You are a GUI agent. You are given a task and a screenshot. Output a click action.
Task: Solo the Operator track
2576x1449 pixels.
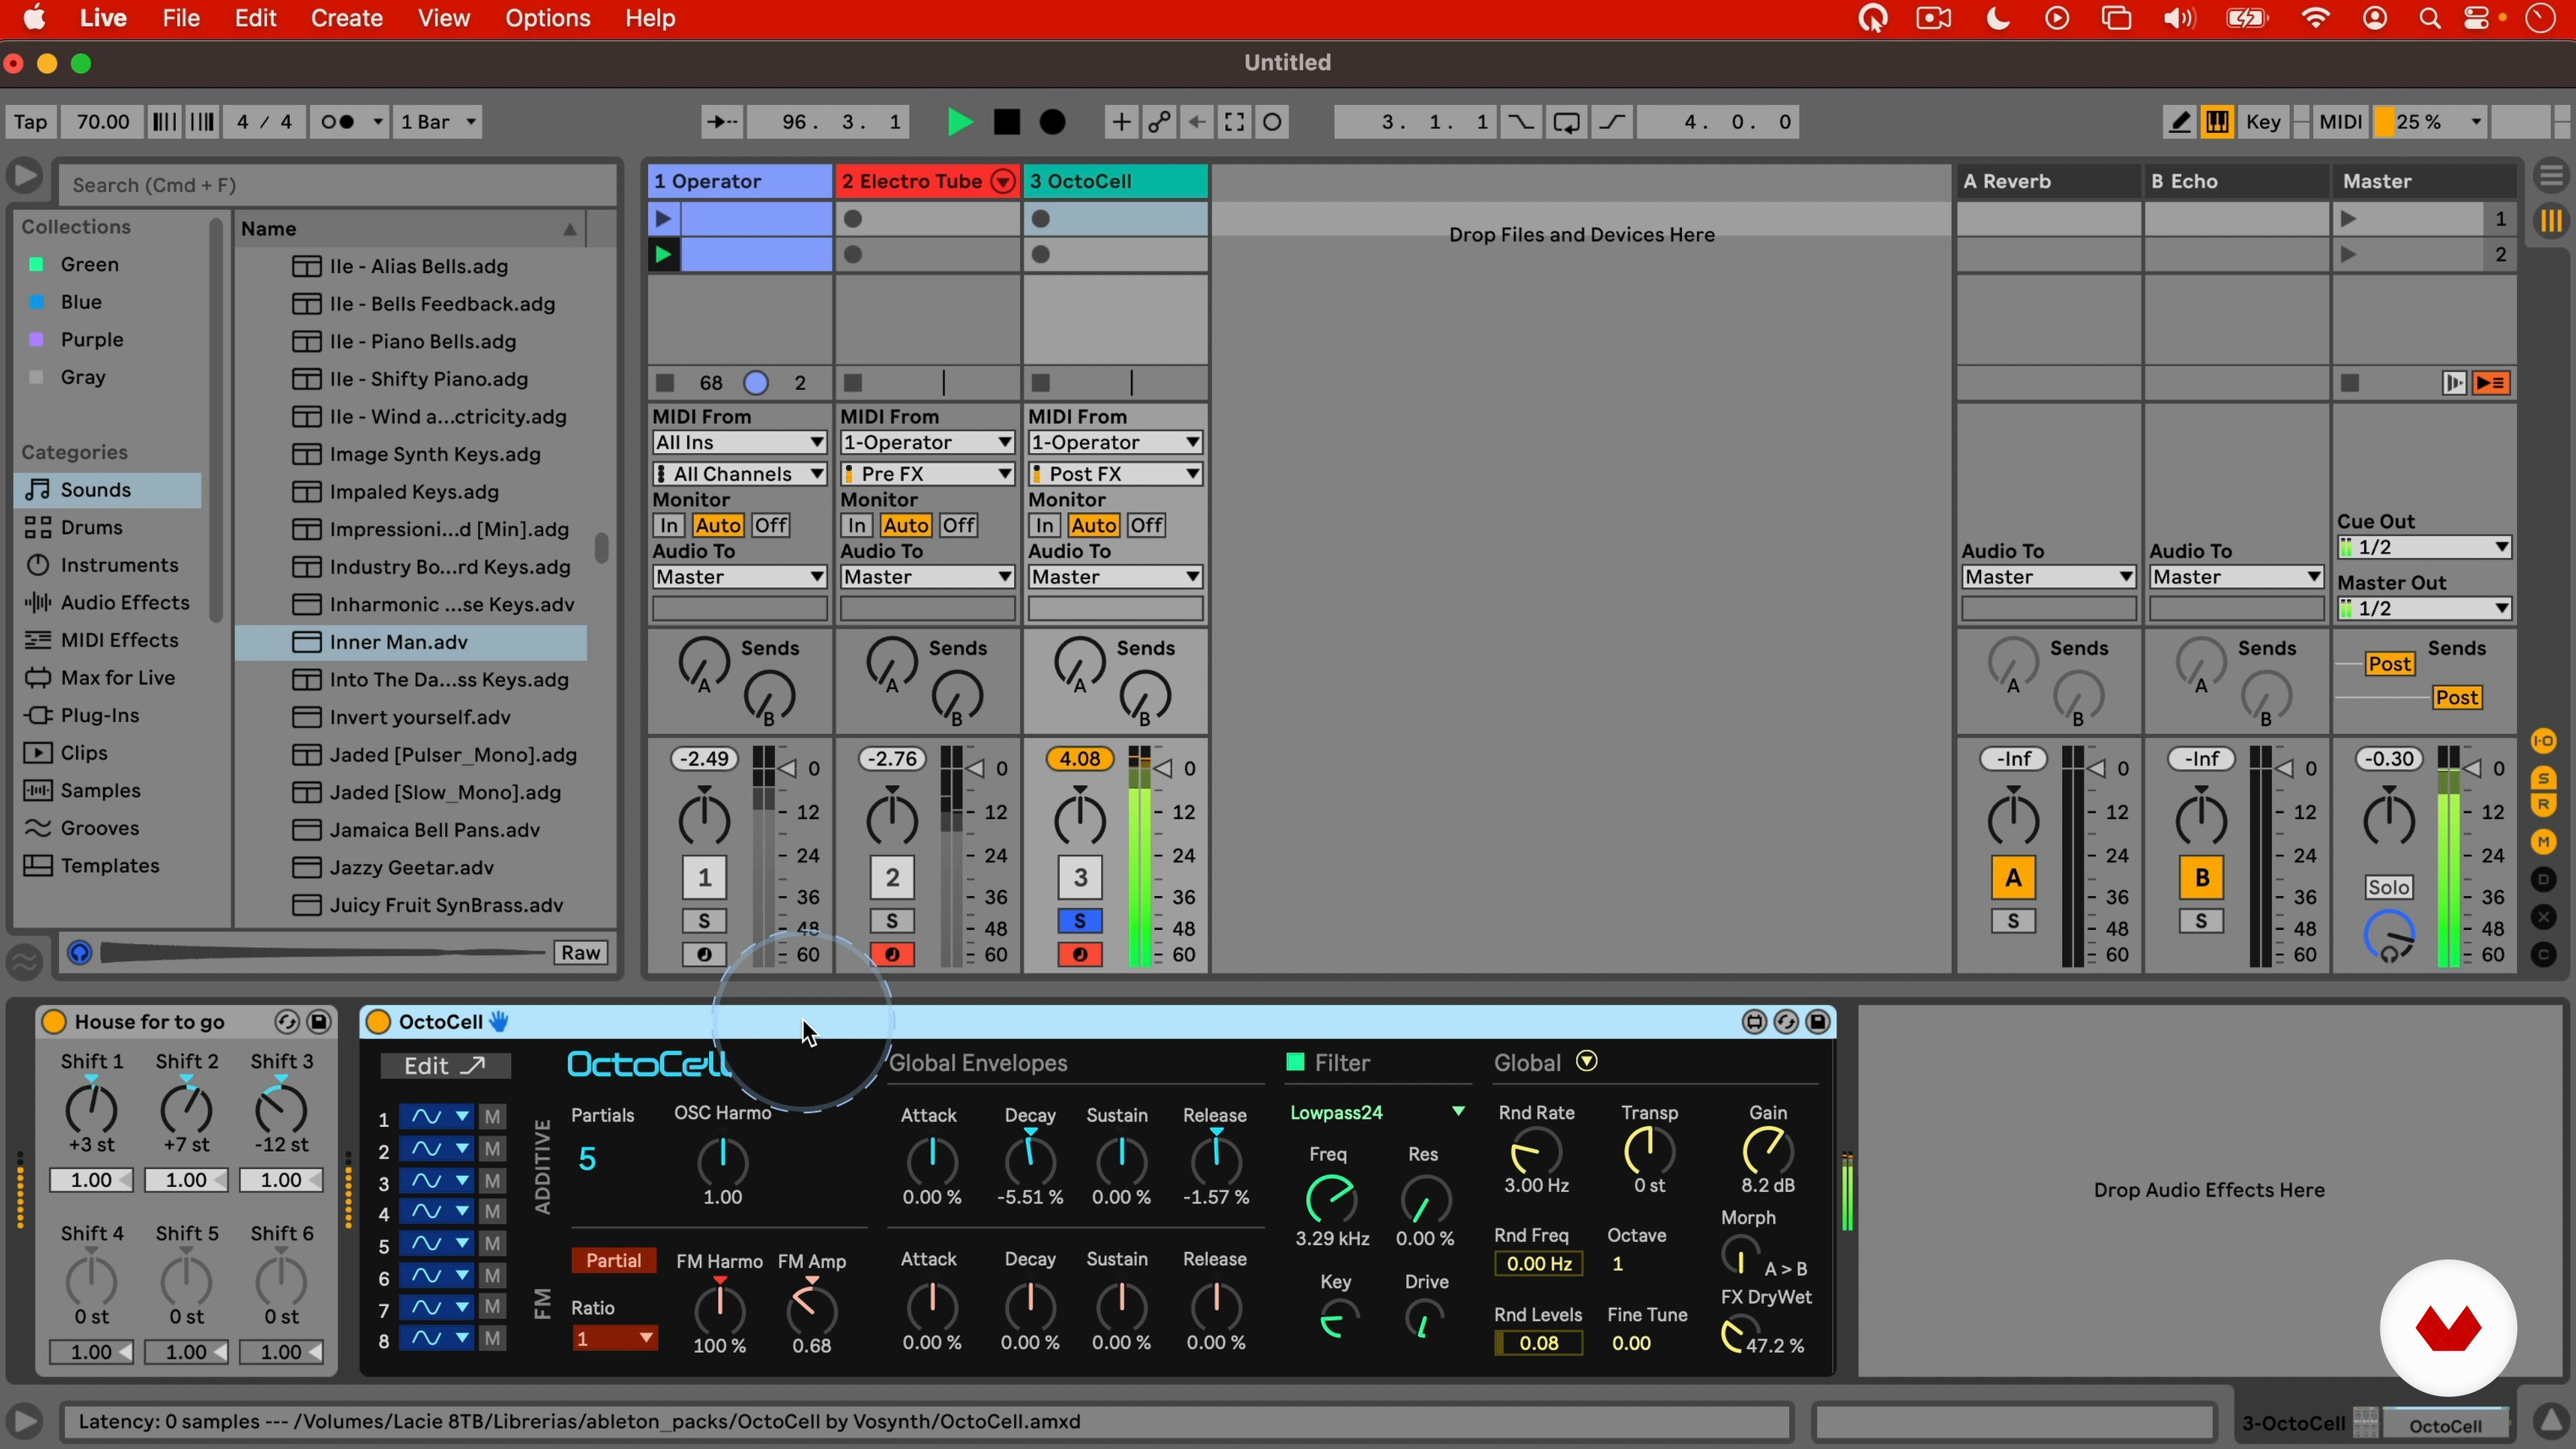tap(704, 921)
